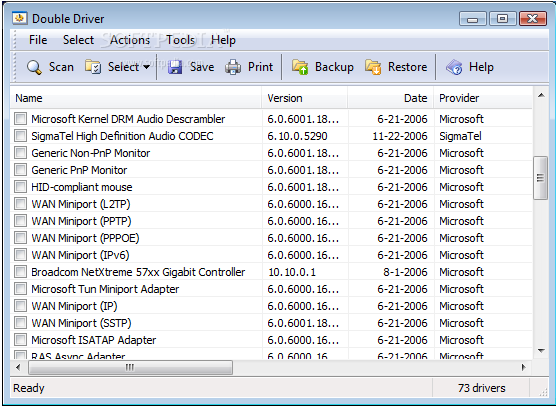This screenshot has height=406, width=556.
Task: Enable the HID-compliant mouse checkbox
Action: point(20,187)
